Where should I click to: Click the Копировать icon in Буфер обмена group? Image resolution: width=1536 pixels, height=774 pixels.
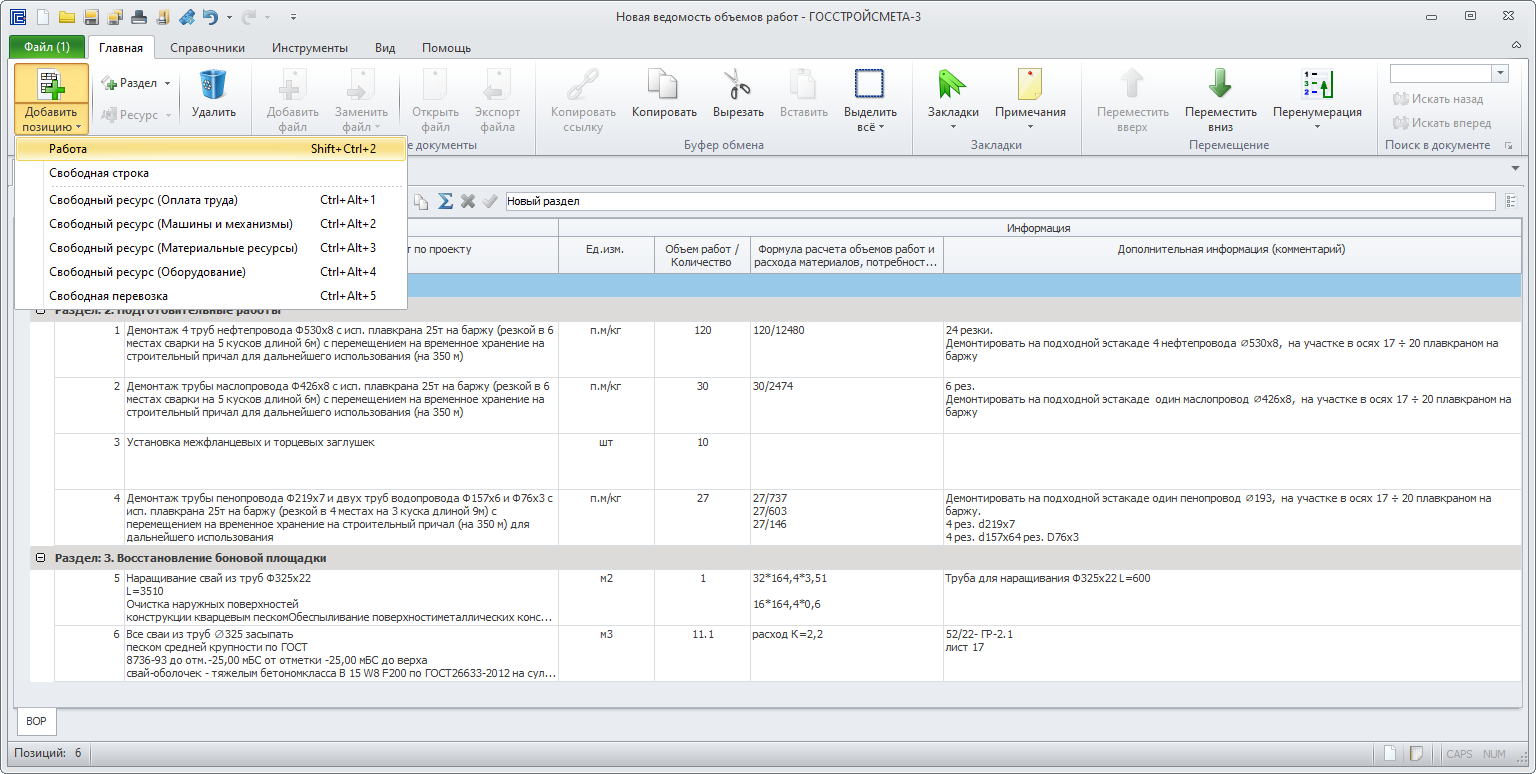[x=663, y=84]
